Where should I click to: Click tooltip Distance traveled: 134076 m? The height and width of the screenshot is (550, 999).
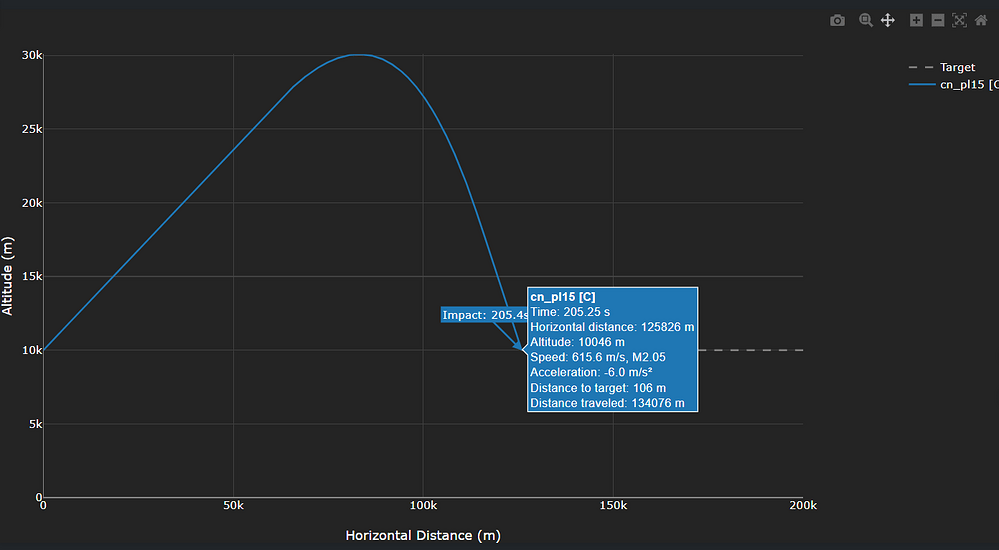607,403
